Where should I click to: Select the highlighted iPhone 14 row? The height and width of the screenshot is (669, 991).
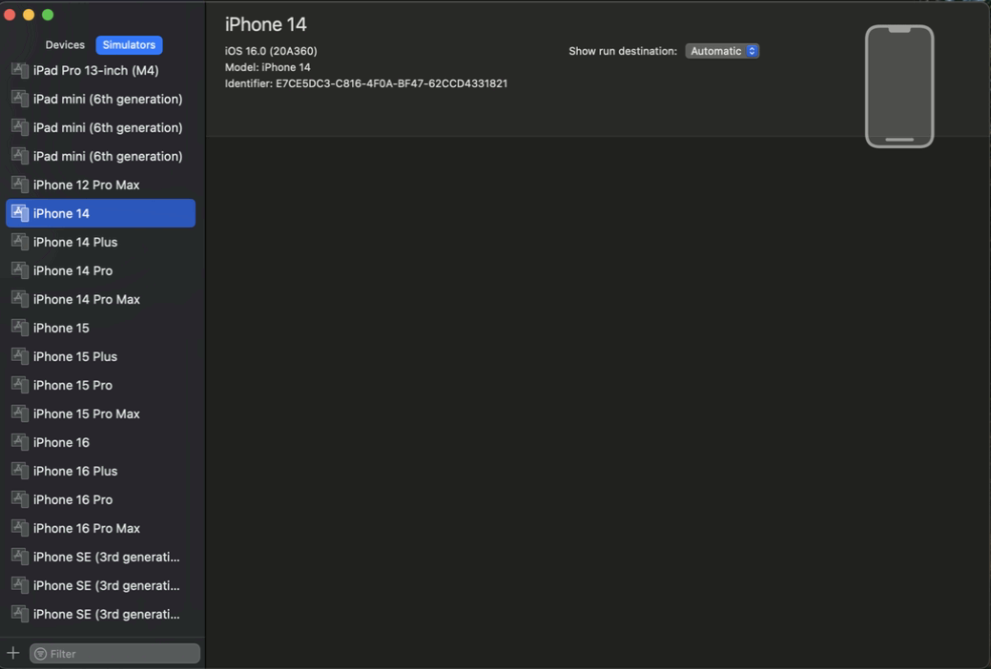pos(101,214)
